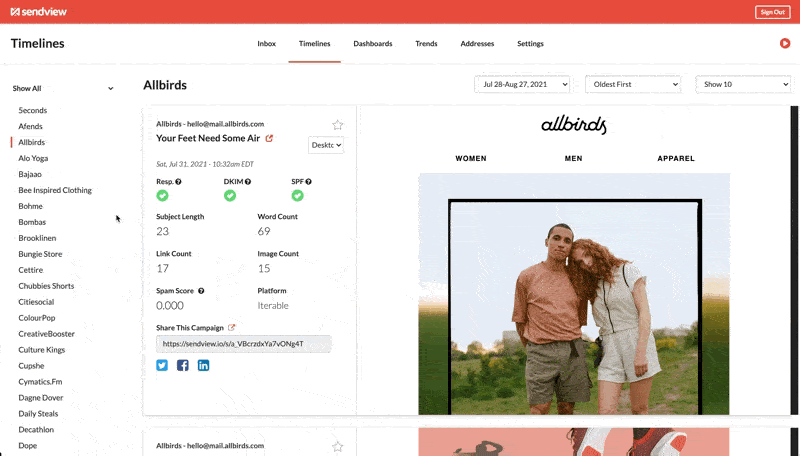Click the DKIM help question icon

pyautogui.click(x=247, y=182)
